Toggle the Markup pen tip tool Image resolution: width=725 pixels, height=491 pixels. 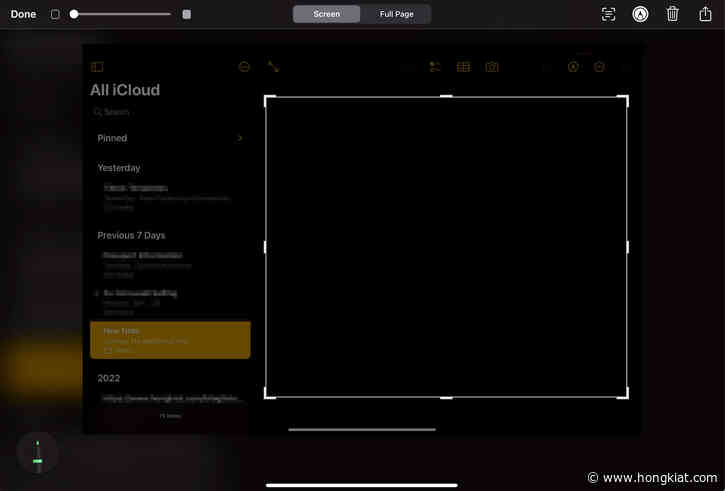640,14
